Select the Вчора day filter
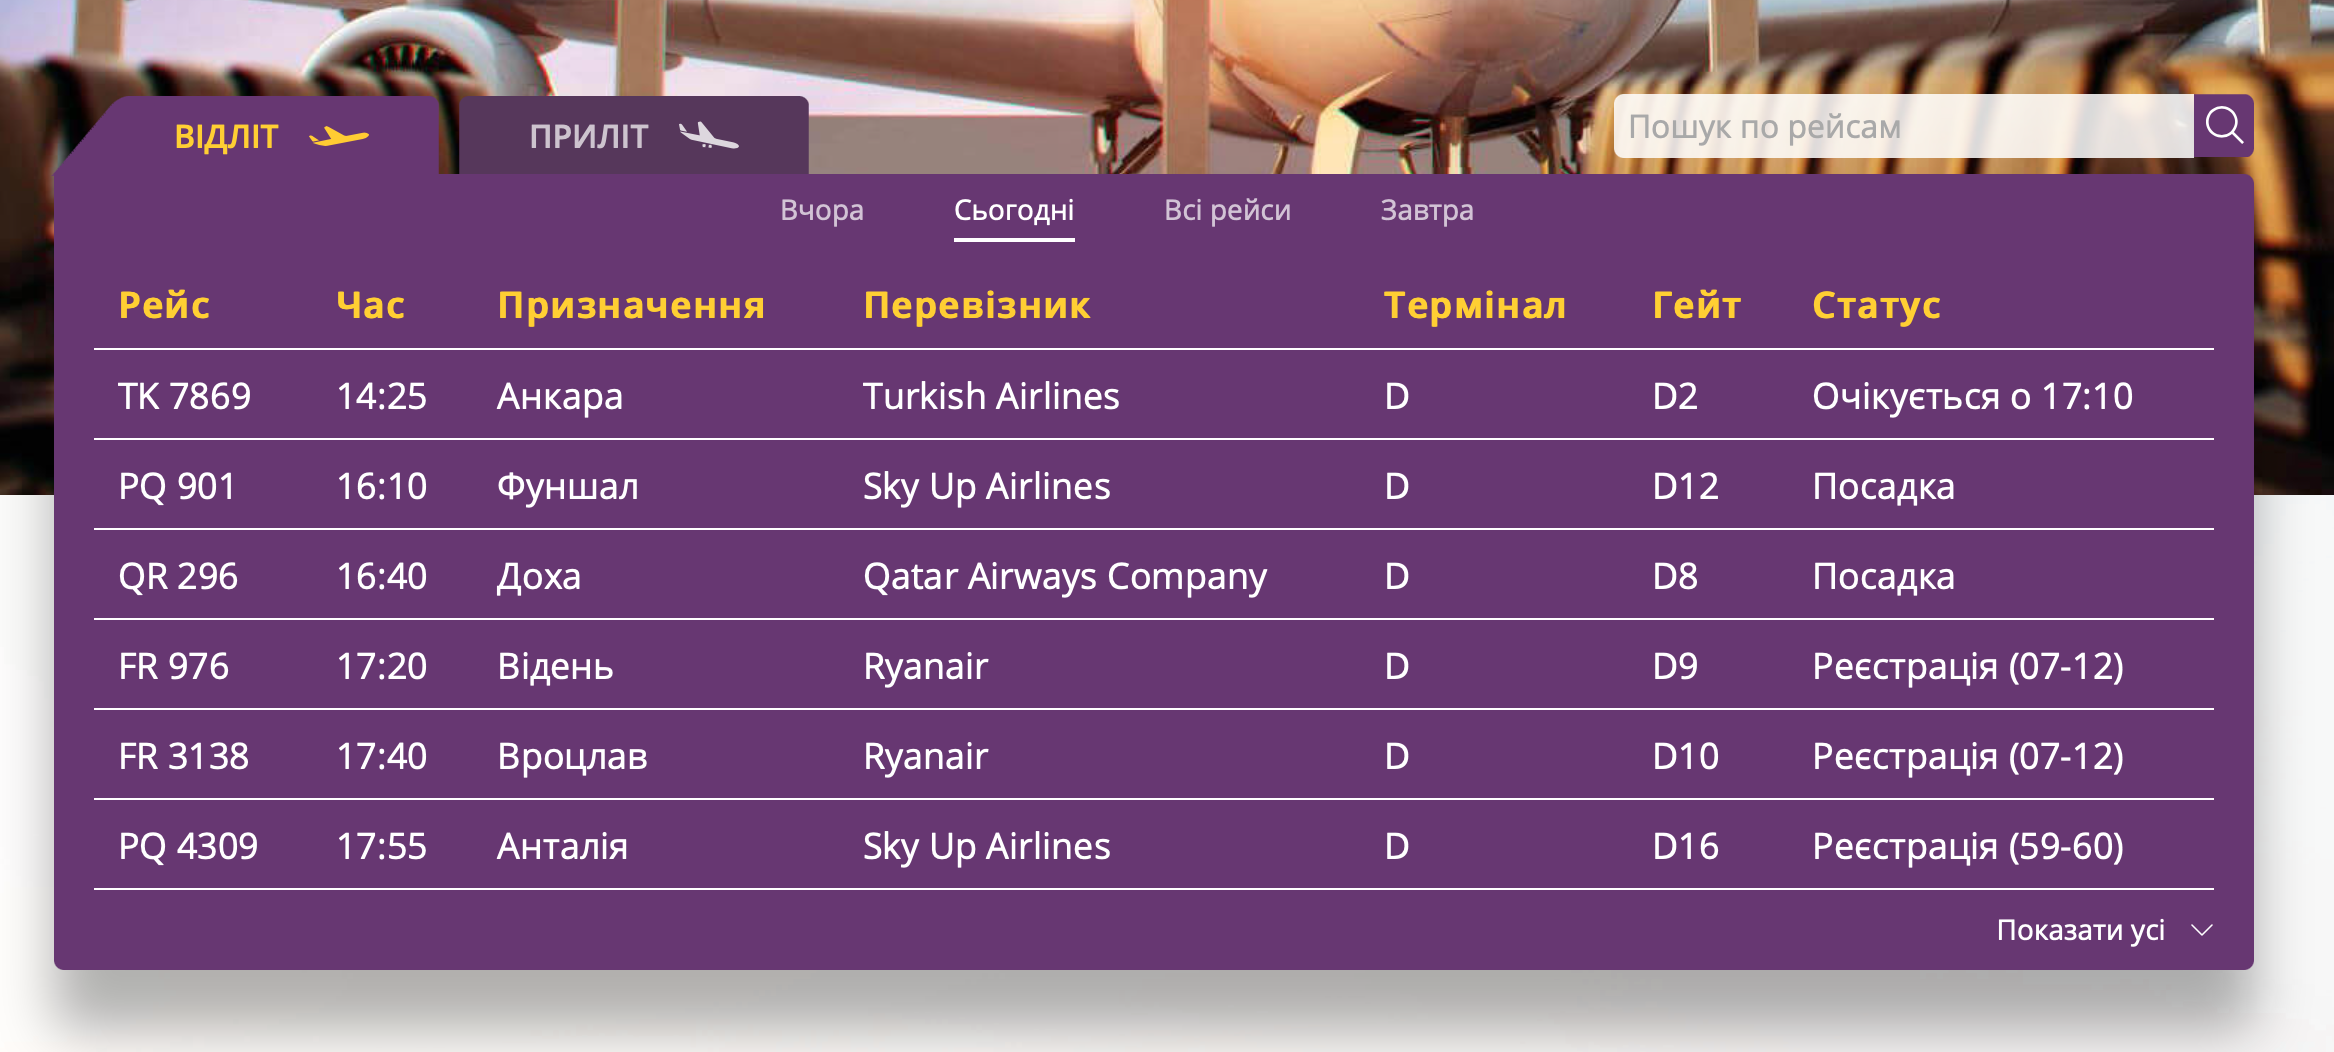The image size is (2334, 1052). tap(821, 210)
